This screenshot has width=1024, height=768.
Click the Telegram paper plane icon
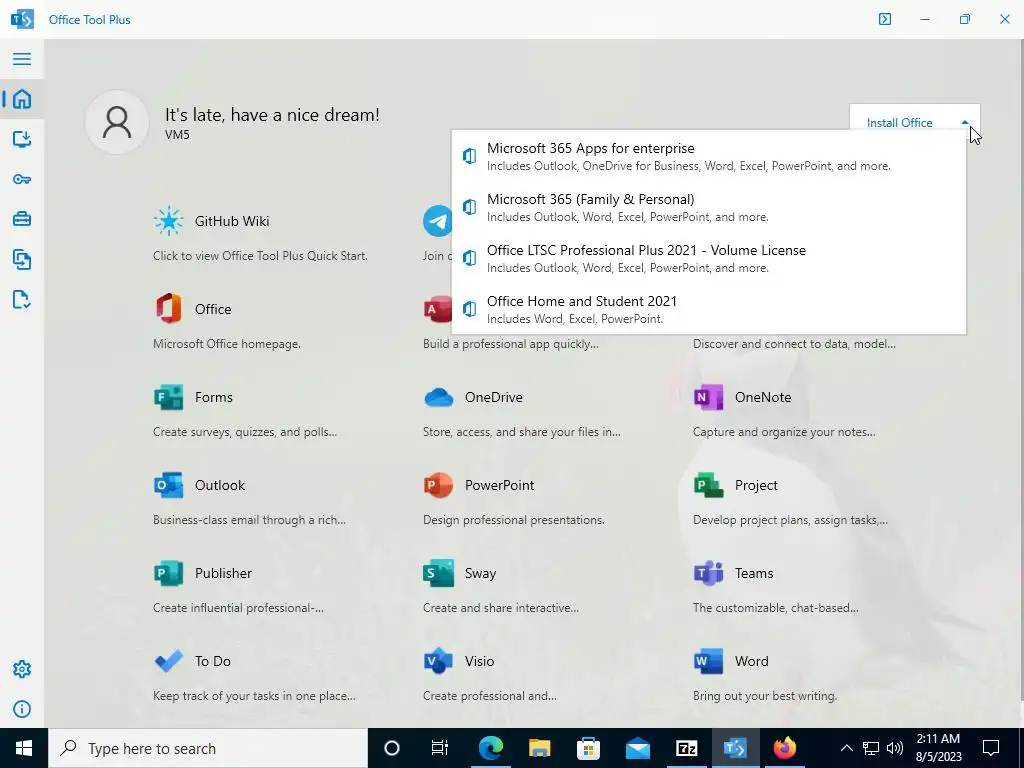point(437,221)
